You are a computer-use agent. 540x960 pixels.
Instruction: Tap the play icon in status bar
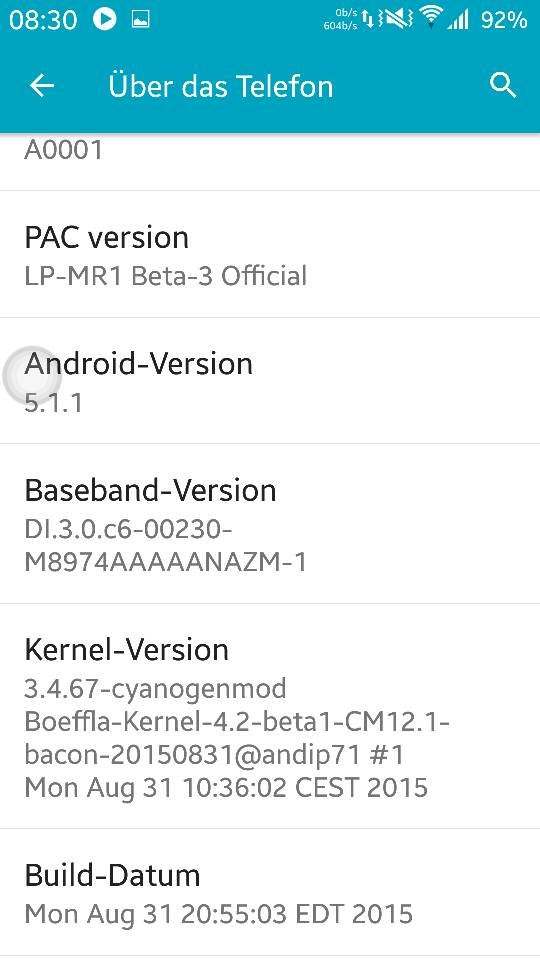click(105, 20)
